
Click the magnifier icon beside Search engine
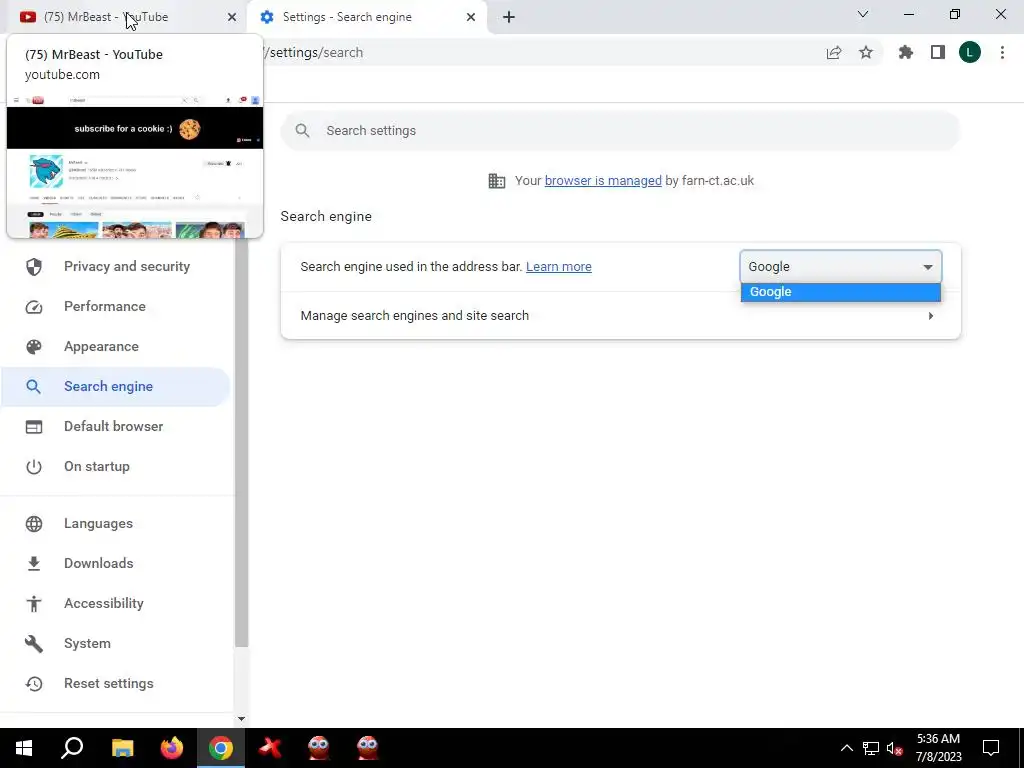tap(33, 387)
